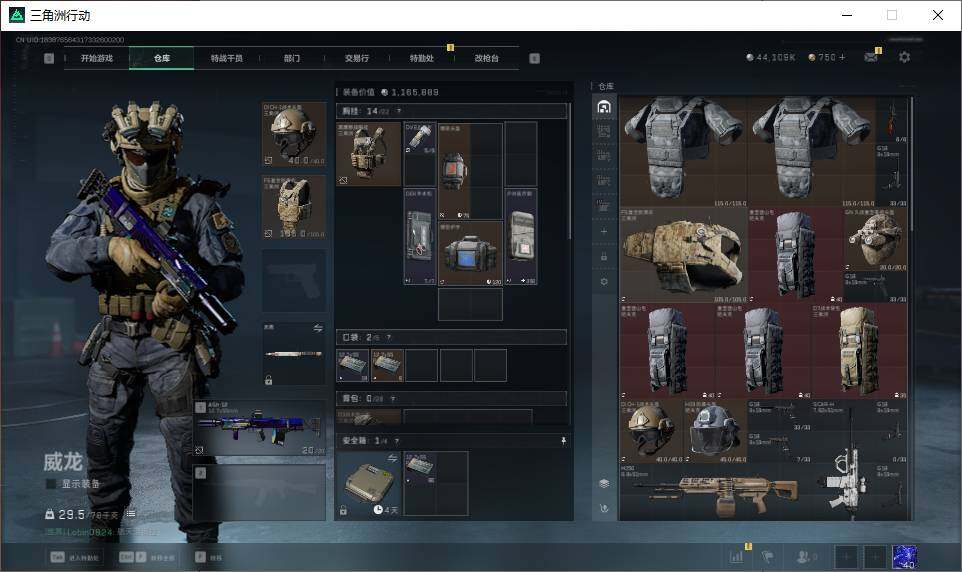Click the swap arrows on the safe box slot
This screenshot has height=572, width=962.
[392, 458]
